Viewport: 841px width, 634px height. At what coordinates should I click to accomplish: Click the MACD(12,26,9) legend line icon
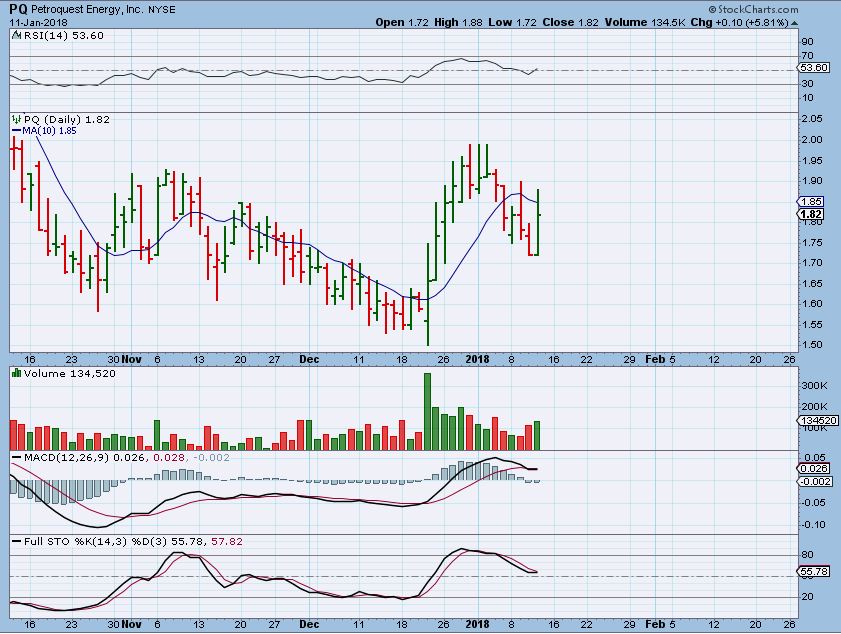[x=15, y=458]
